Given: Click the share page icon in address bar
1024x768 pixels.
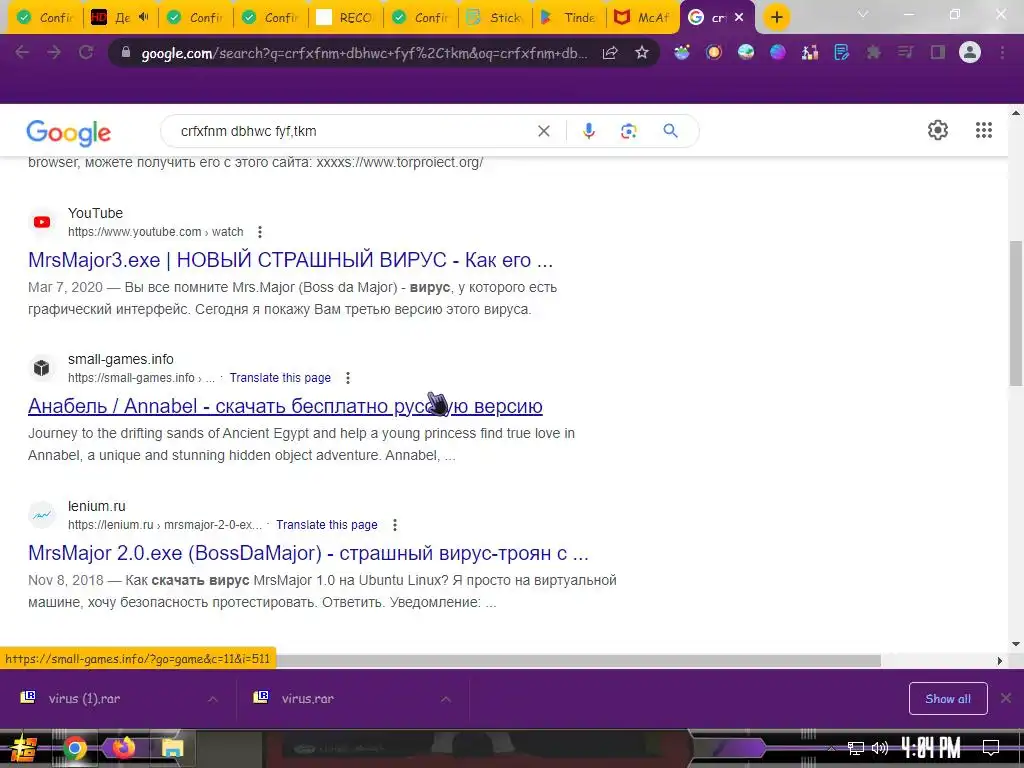Looking at the screenshot, I should click(610, 53).
